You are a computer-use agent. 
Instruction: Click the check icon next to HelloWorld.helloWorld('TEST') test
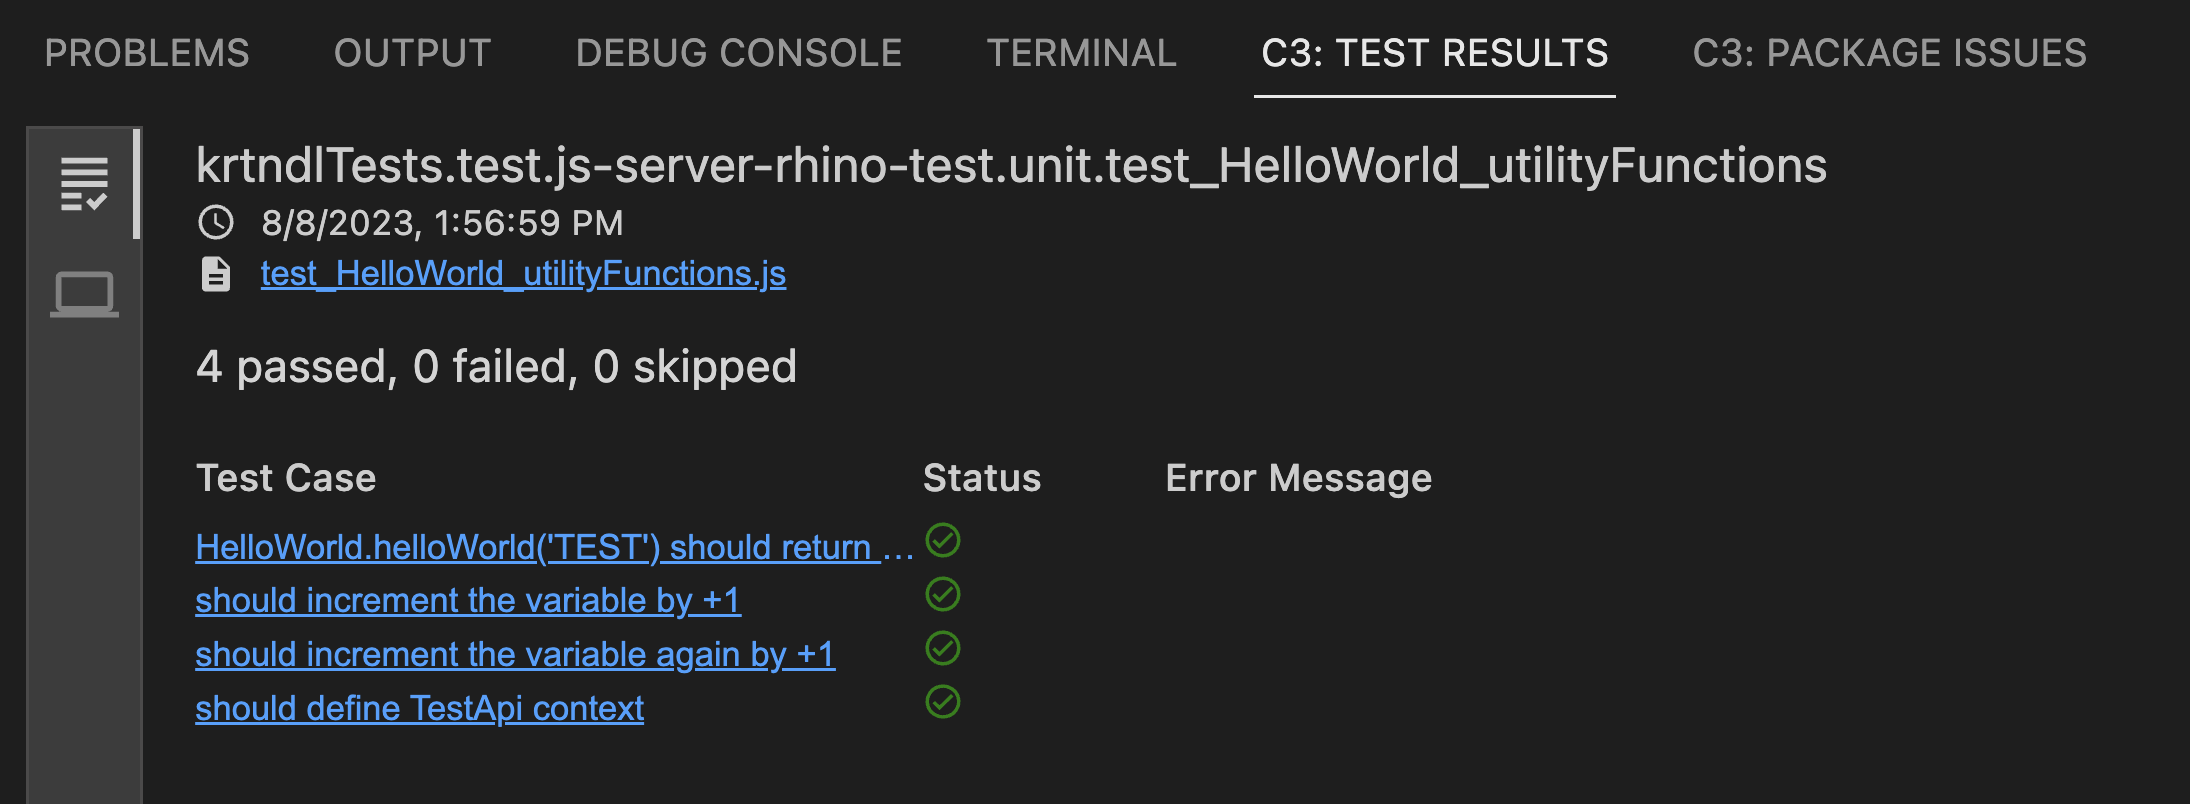(x=943, y=541)
